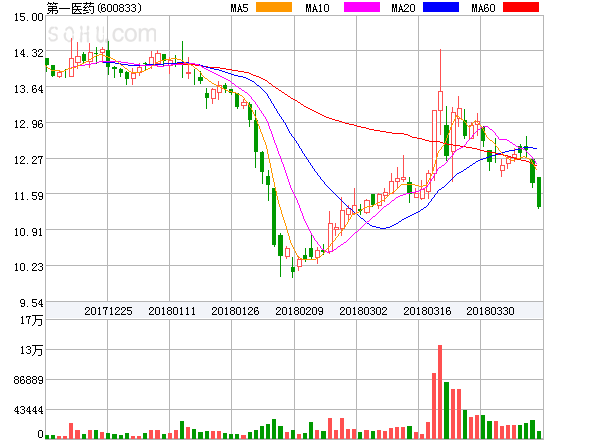Click the 17万 volume axis label
This screenshot has width=600, height=440.
point(32,320)
